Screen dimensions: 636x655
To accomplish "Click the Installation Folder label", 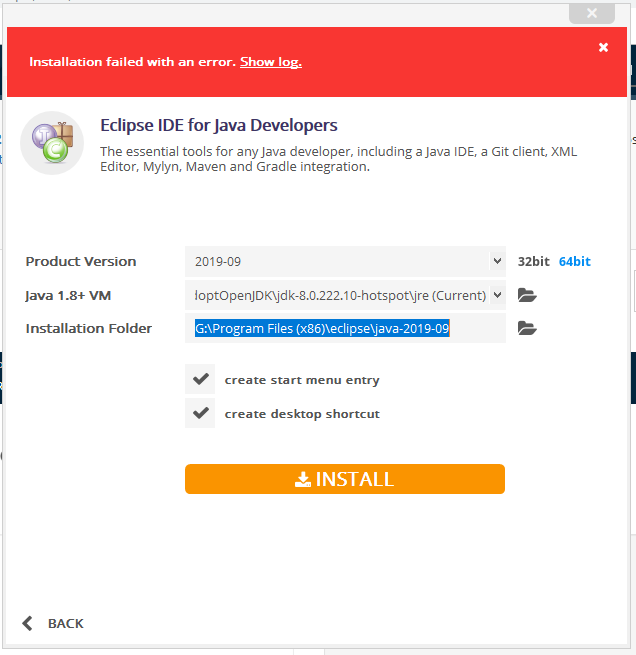I will [x=89, y=328].
